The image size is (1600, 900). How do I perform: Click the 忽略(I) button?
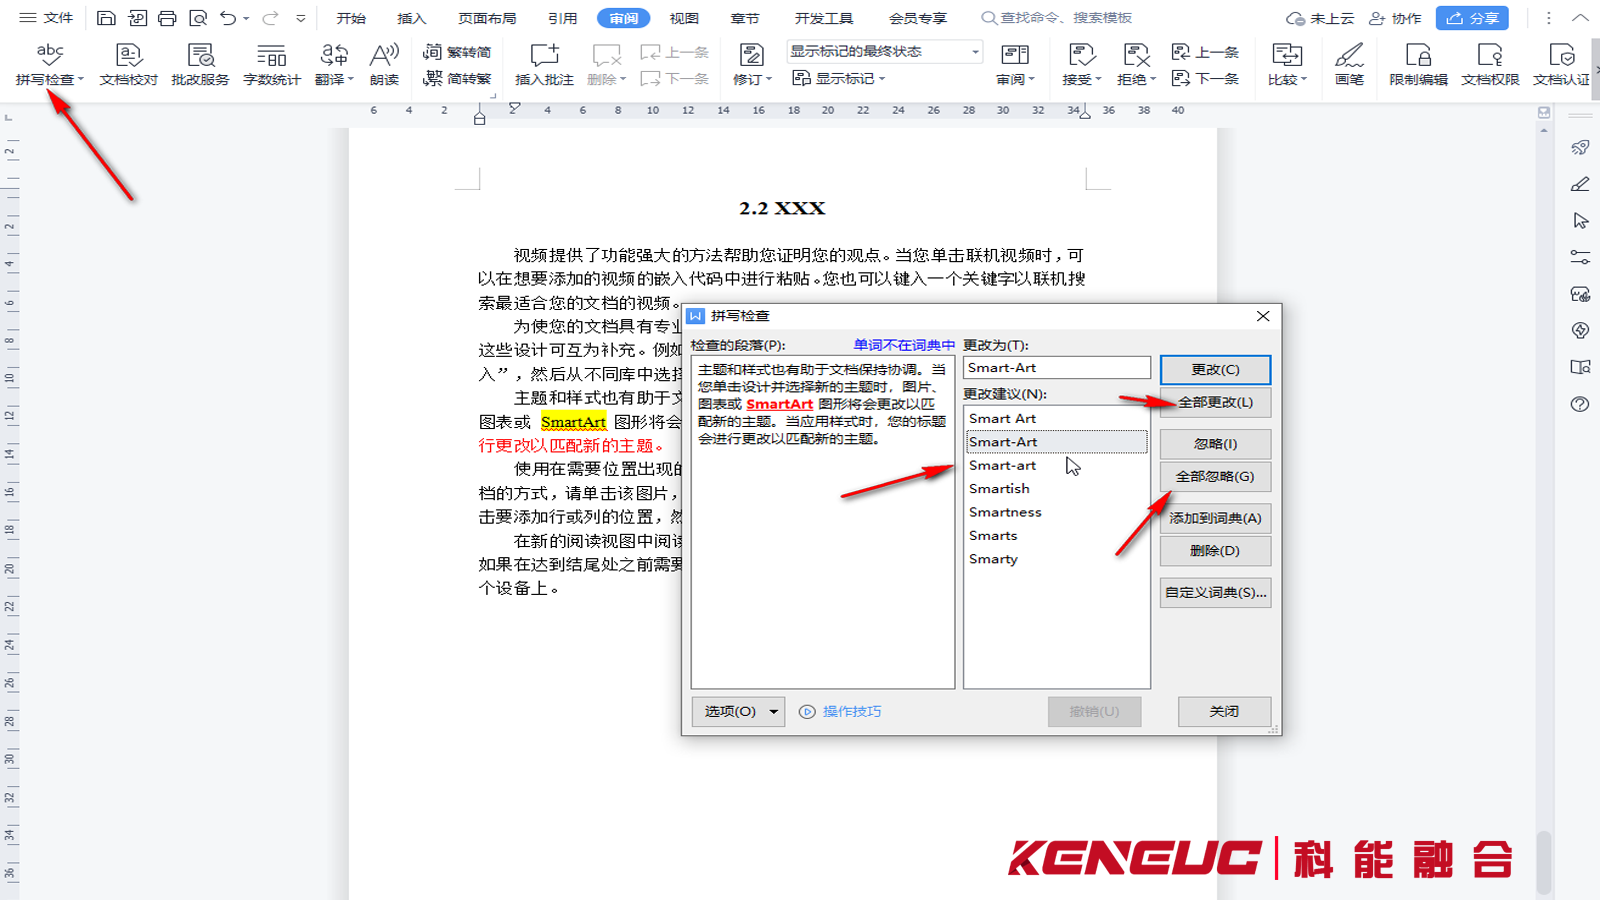coord(1215,444)
